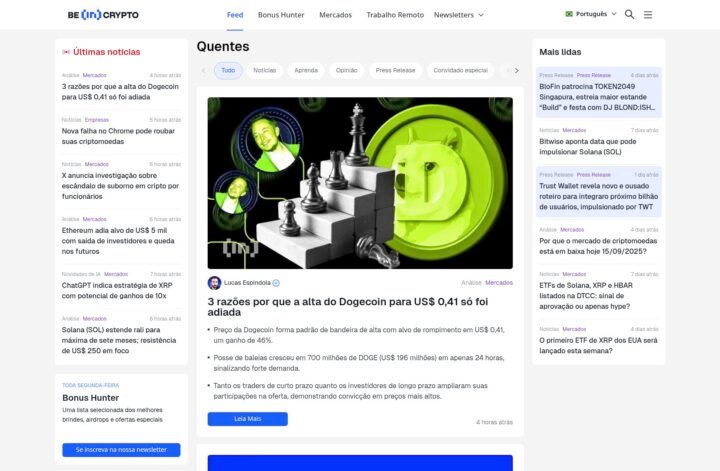Select the Tudo filter chip
The image size is (720, 471).
click(228, 70)
